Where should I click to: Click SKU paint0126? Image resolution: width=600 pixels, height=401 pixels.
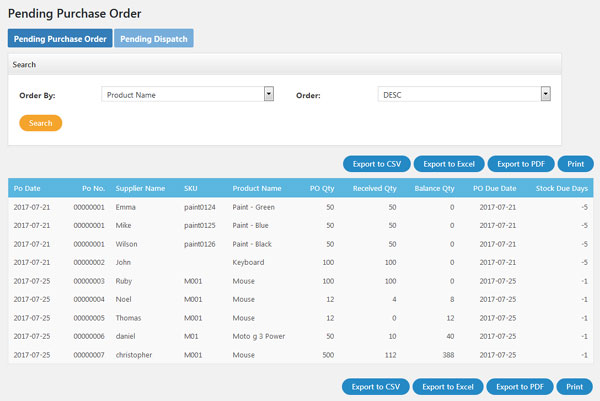pyautogui.click(x=199, y=244)
